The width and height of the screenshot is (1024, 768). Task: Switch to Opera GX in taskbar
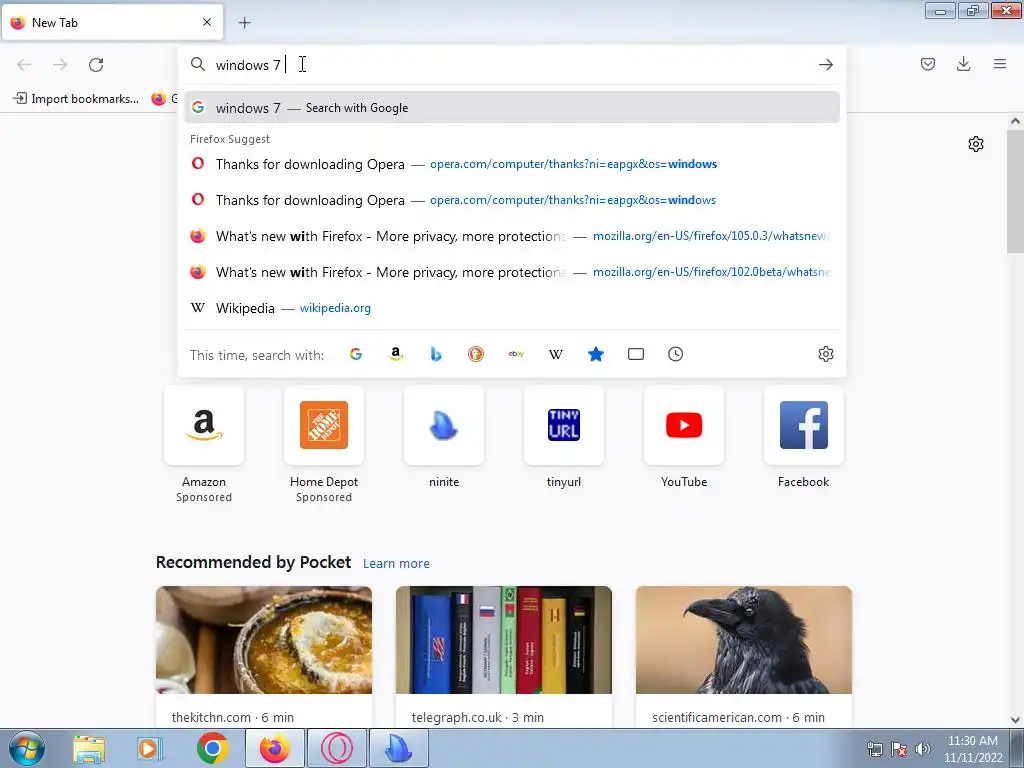[337, 749]
